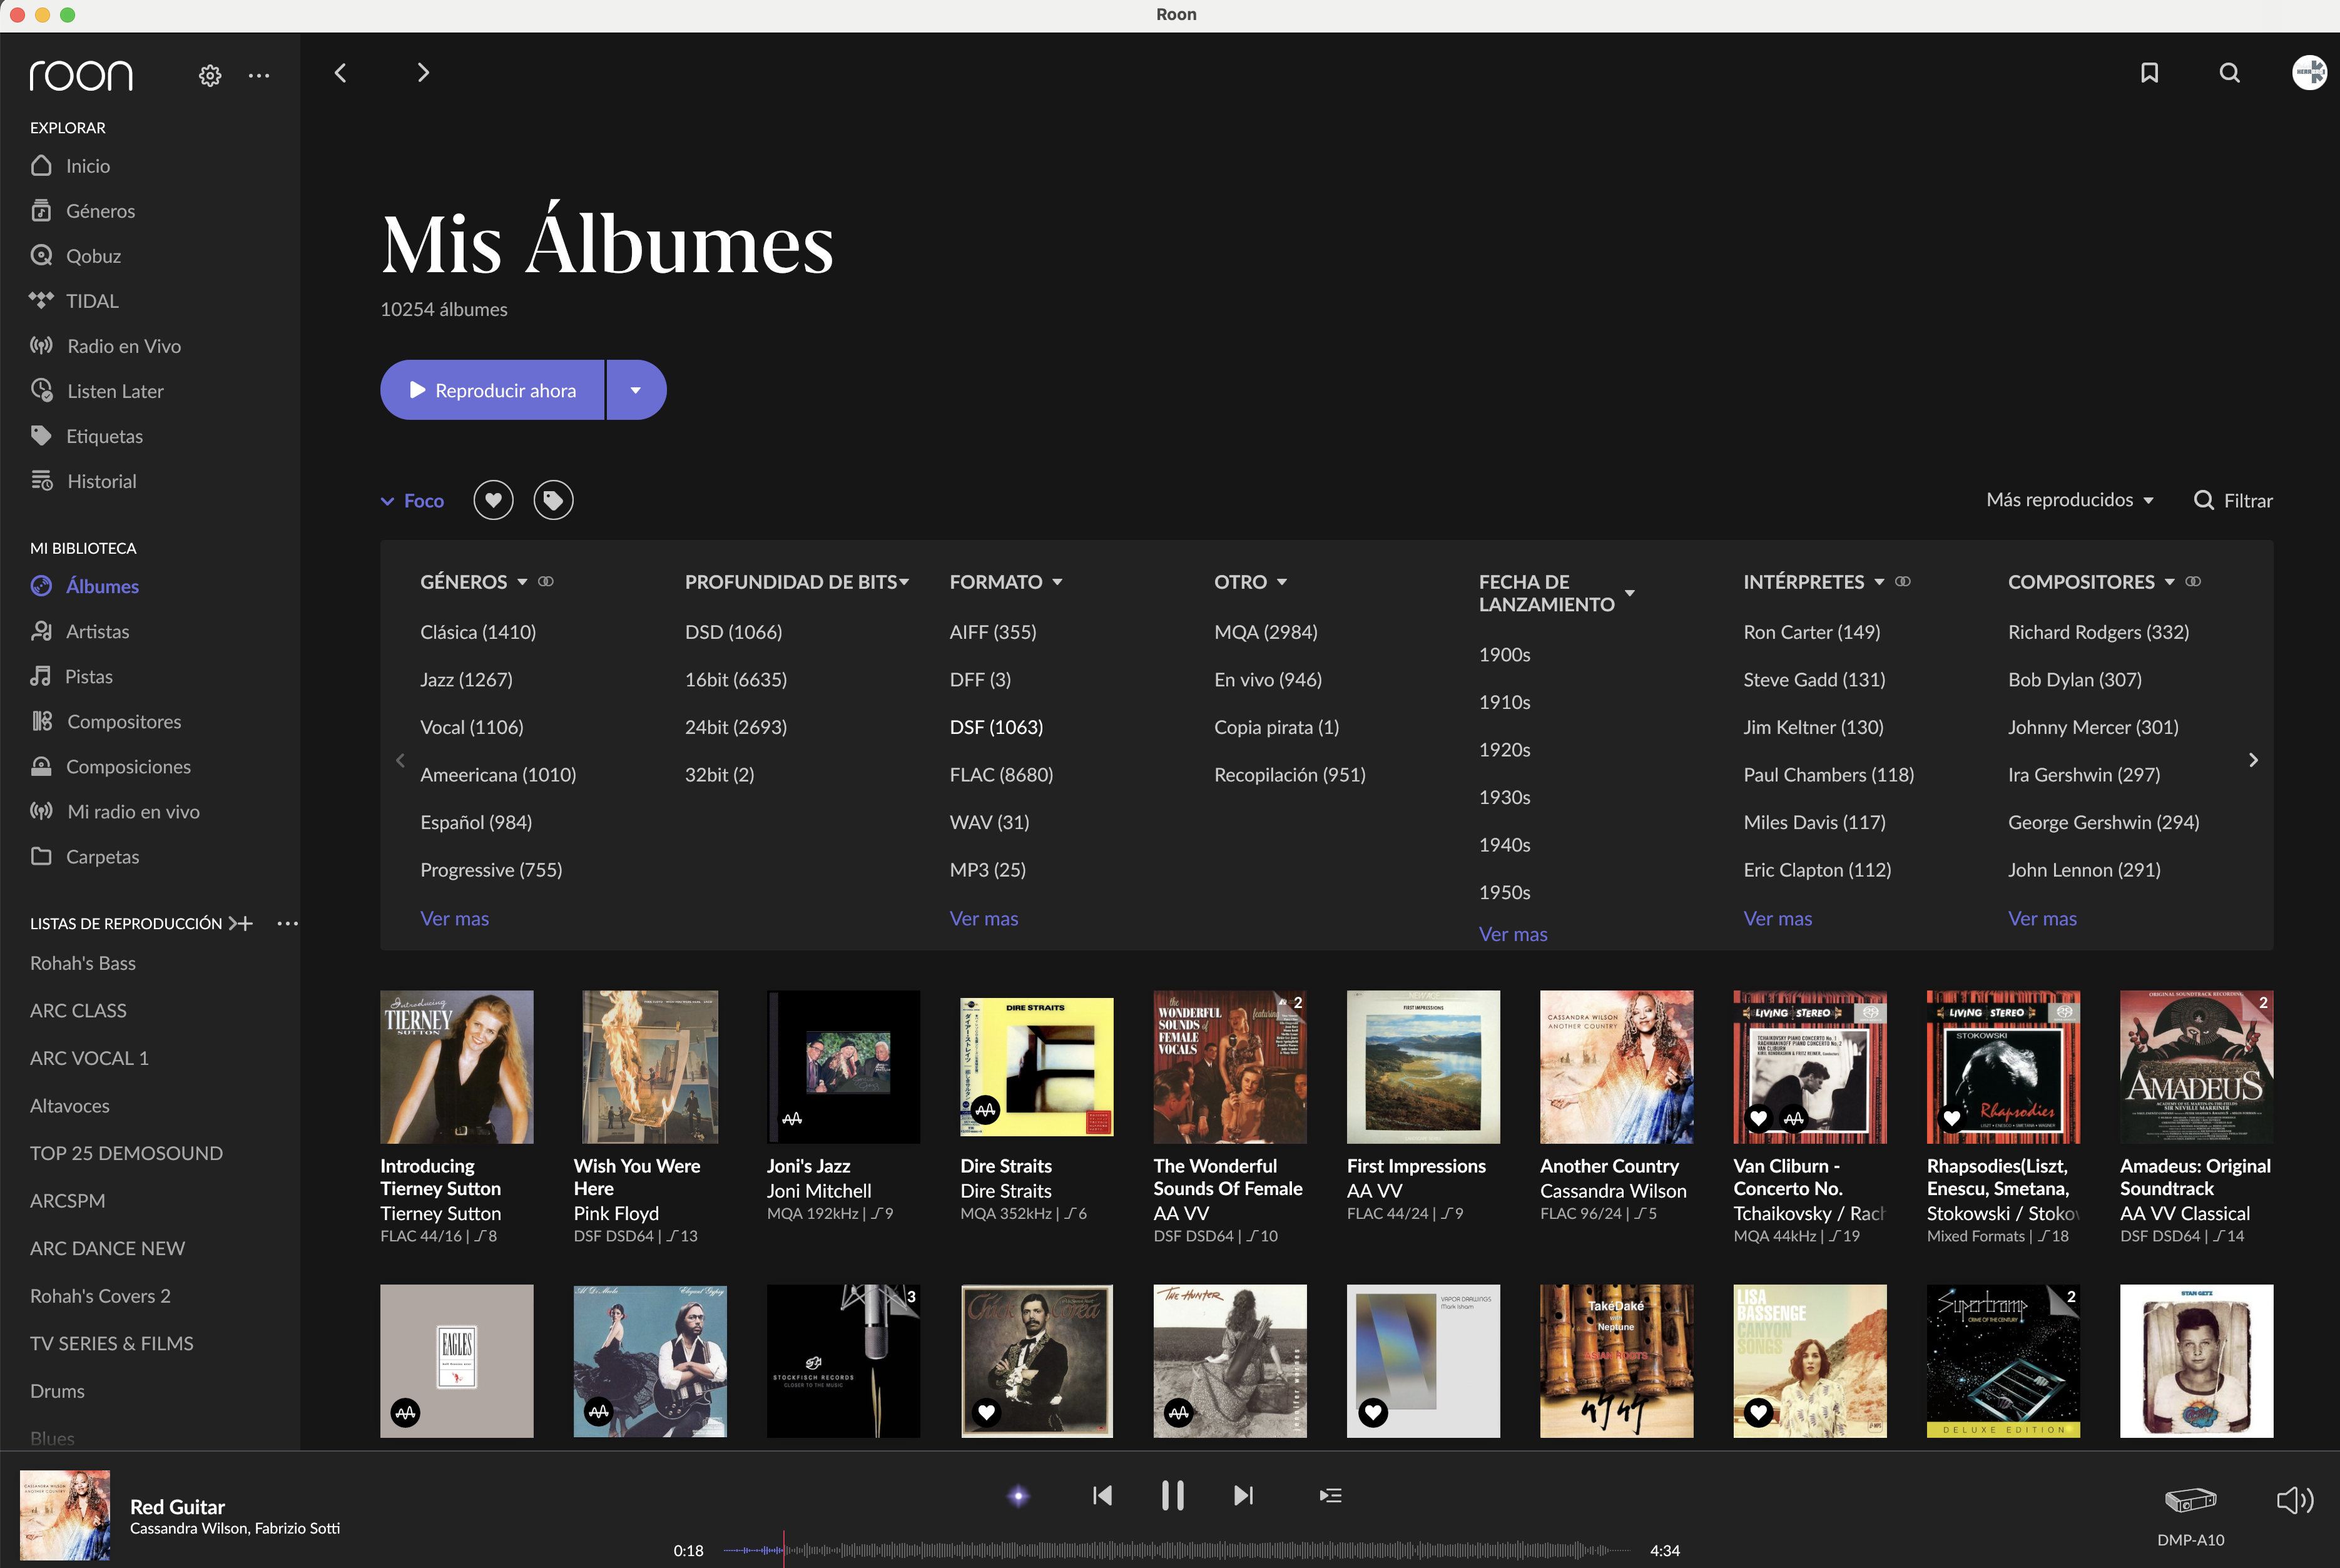Image resolution: width=2340 pixels, height=1568 pixels.
Task: Toggle the tag focus filter
Action: pyautogui.click(x=553, y=500)
